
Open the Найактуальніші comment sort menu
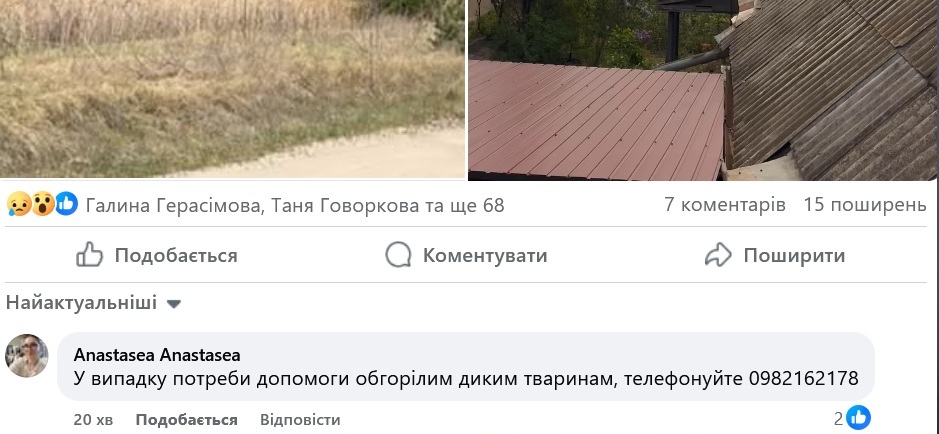93,303
